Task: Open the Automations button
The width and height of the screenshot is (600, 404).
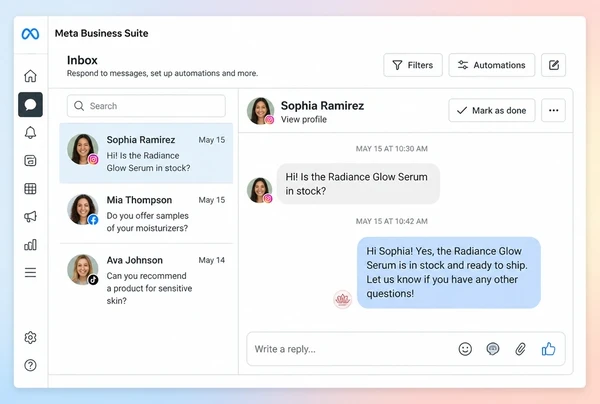Action: [492, 65]
